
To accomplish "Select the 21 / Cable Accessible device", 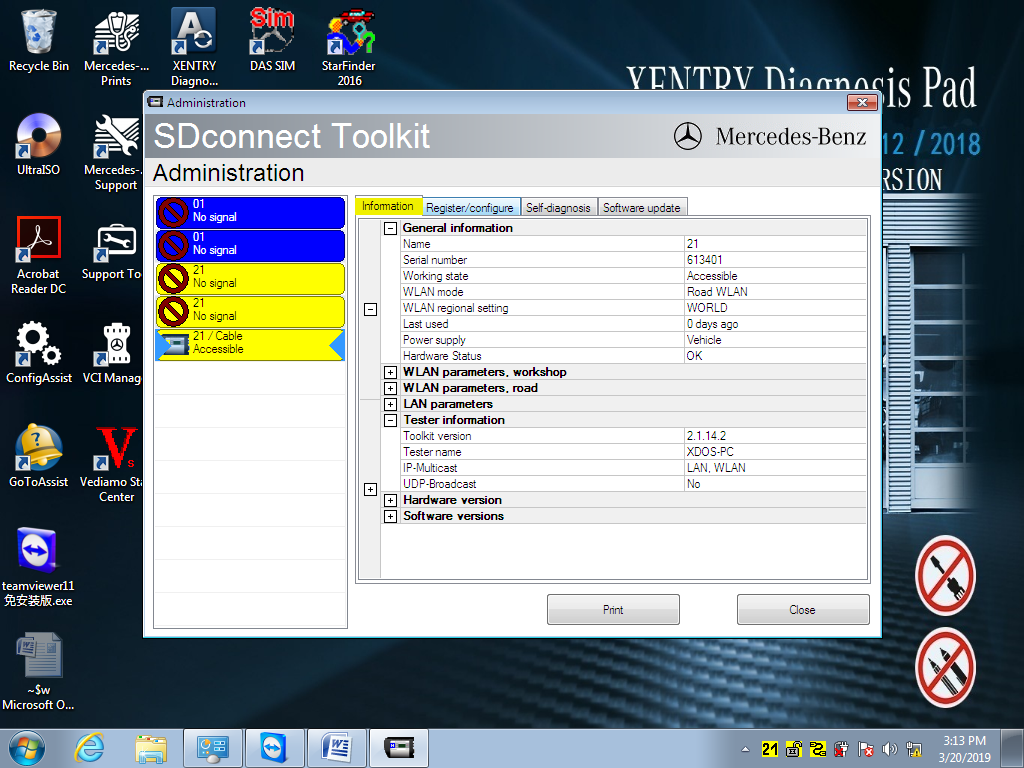I will click(250, 344).
